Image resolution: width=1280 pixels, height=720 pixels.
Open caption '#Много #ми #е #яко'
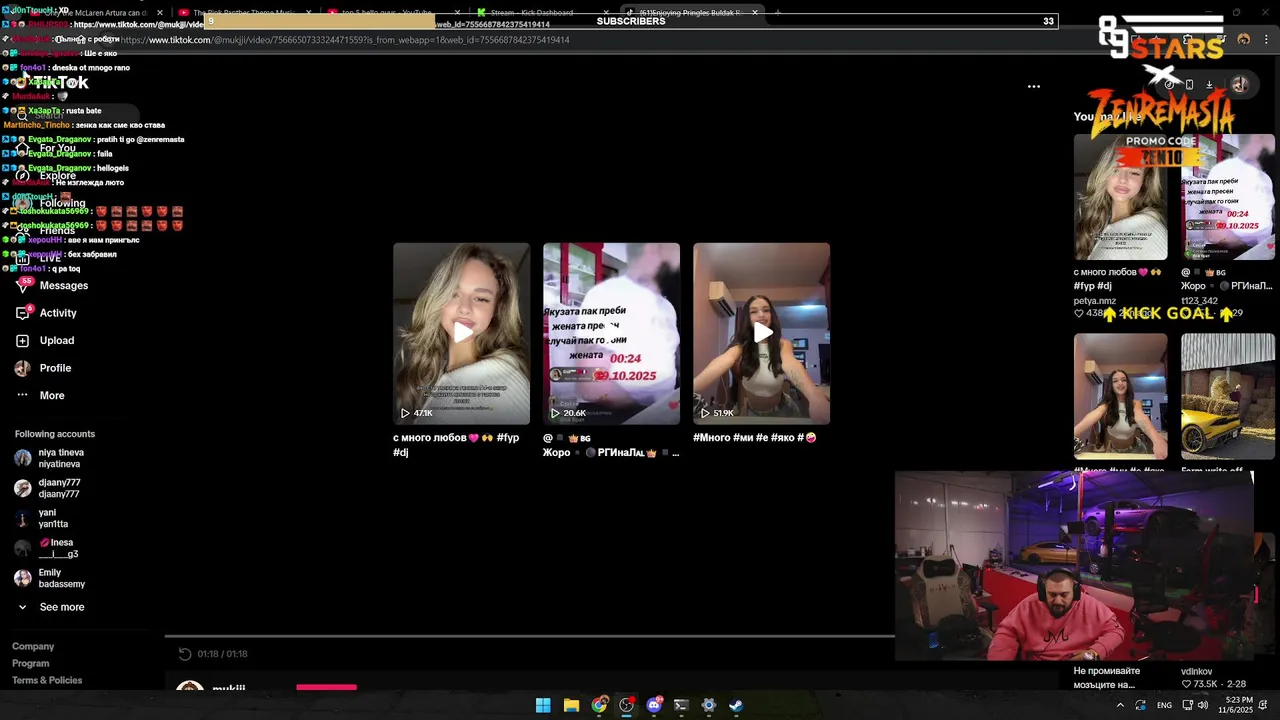coord(754,438)
